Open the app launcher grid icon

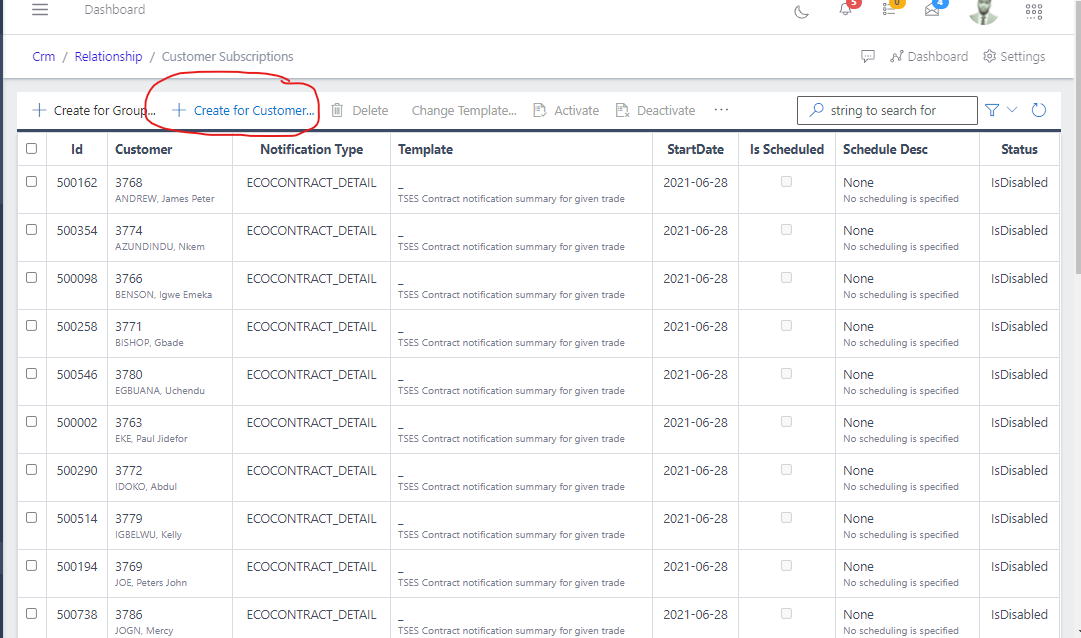1034,11
